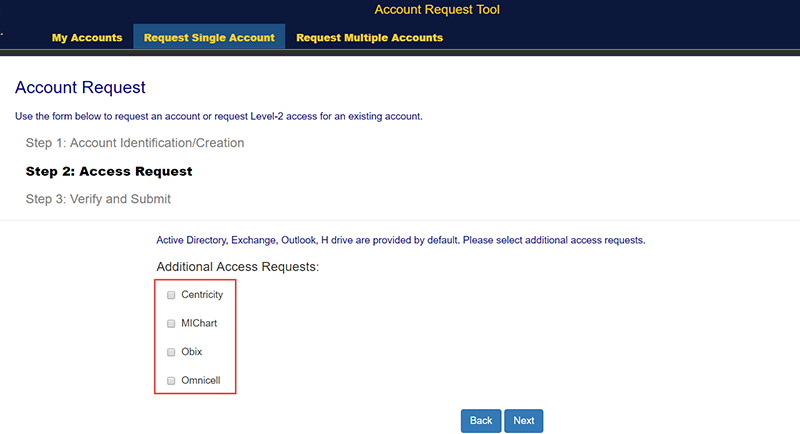This screenshot has width=800, height=434.
Task: Click the 'Use the form below' instruction text
Action: click(218, 116)
